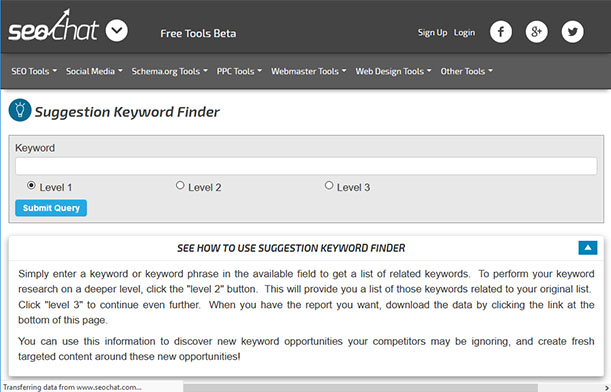Open the Login link
Screen dimensions: 611x392
464,33
